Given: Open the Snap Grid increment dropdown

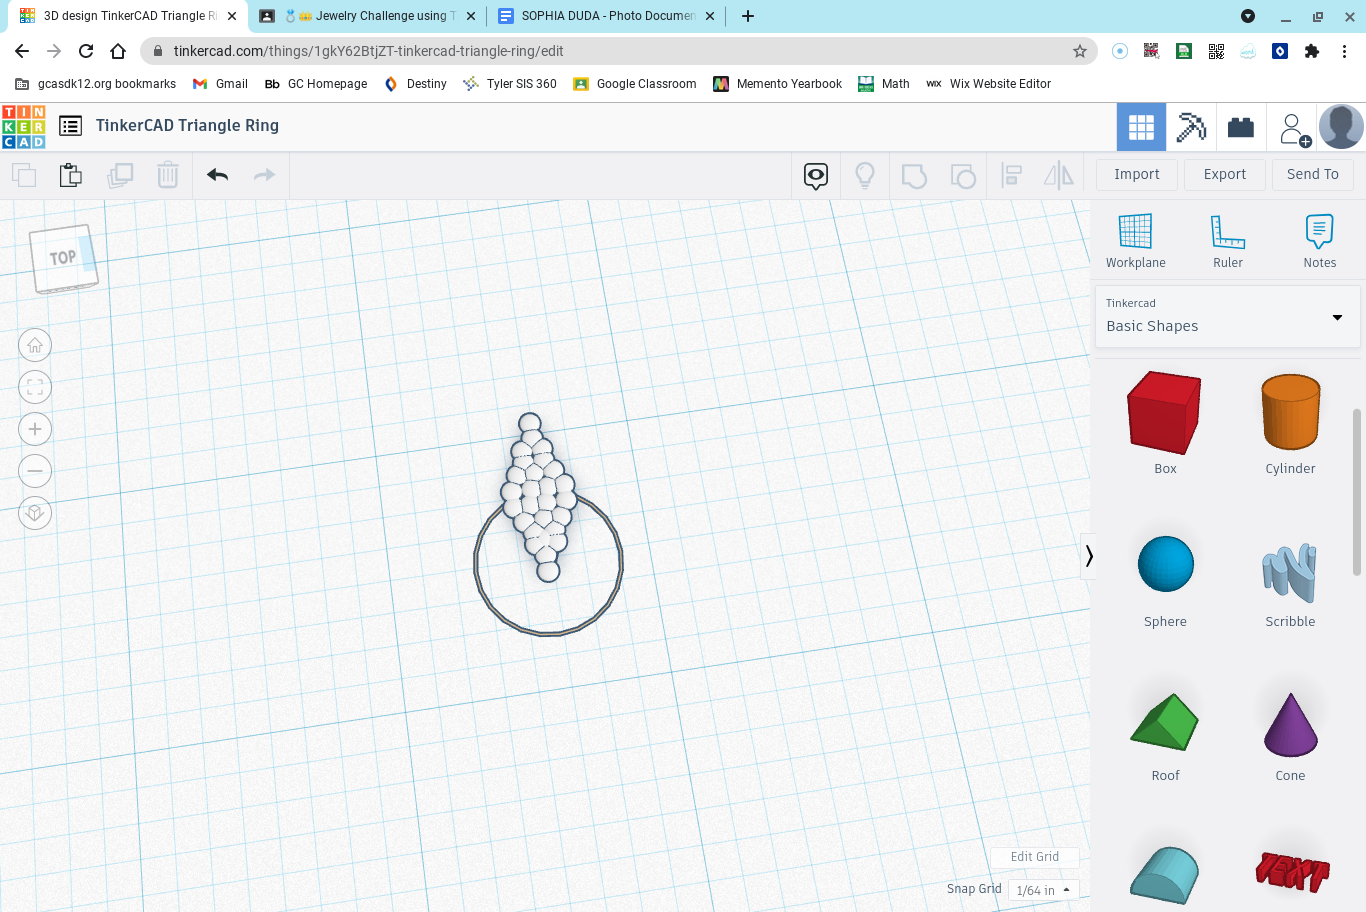Looking at the screenshot, I should (x=1043, y=889).
